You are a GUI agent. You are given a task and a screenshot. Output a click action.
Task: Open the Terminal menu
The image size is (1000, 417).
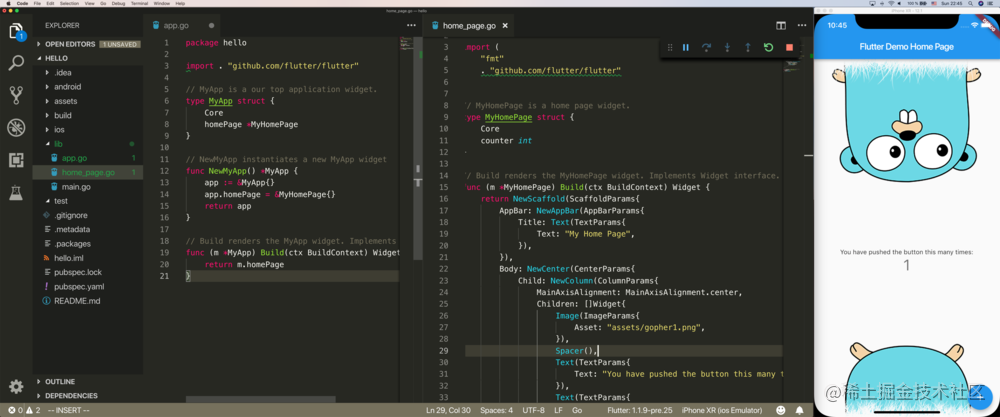pos(140,3)
